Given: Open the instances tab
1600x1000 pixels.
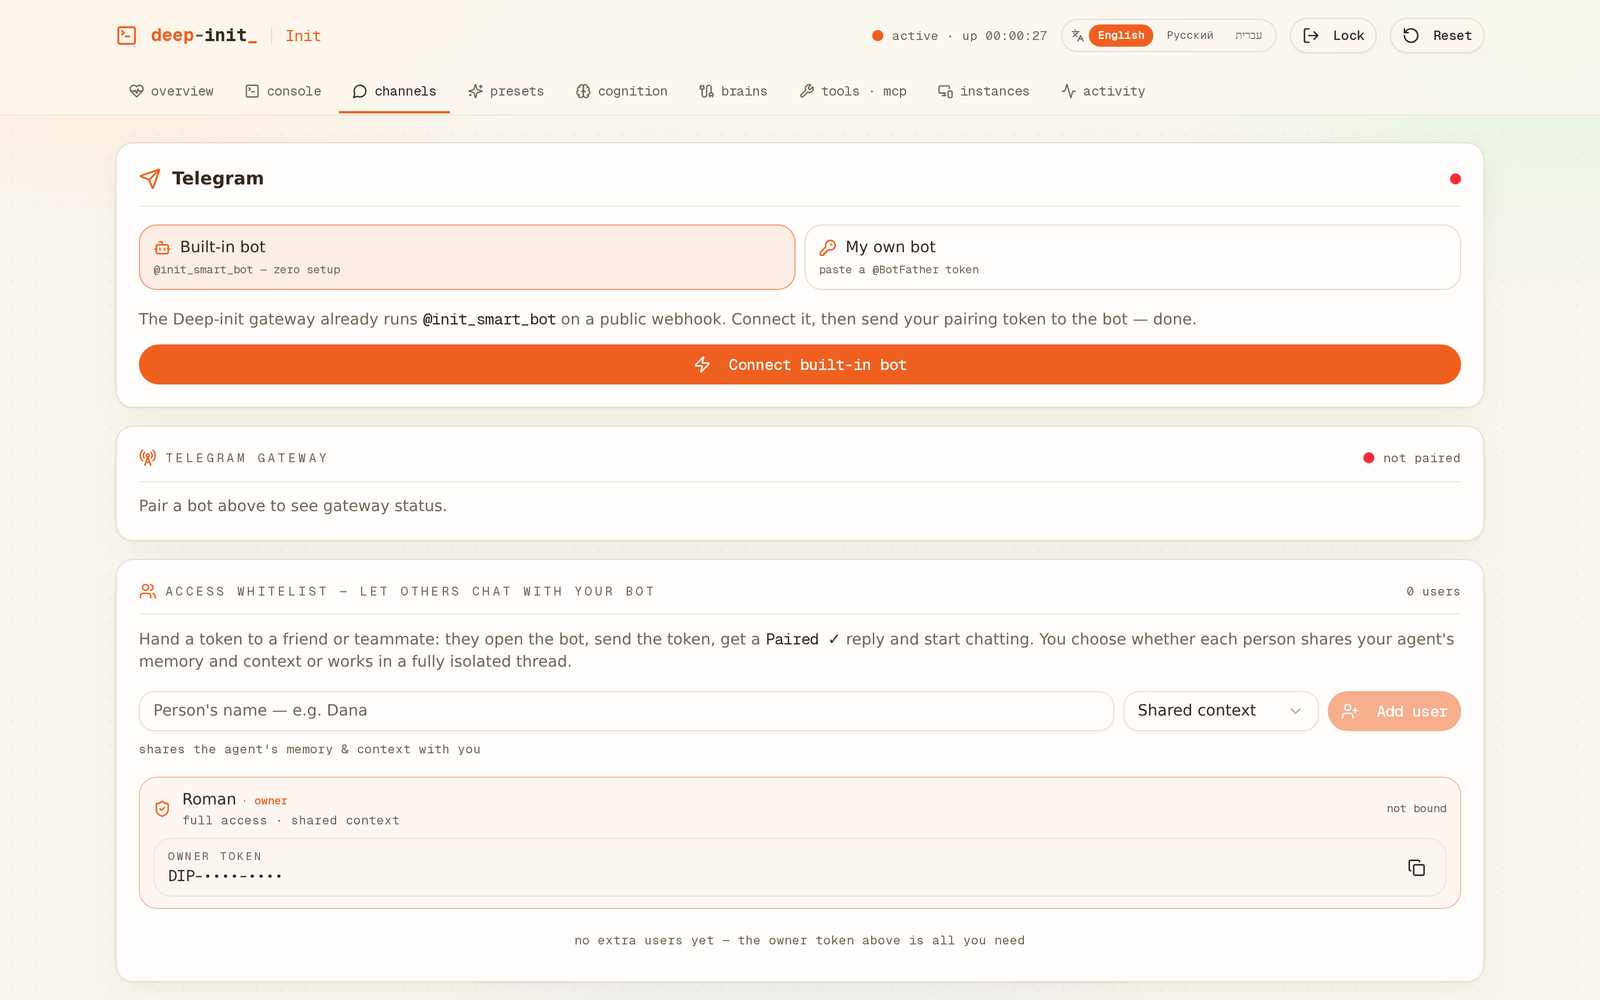Looking at the screenshot, I should 983,91.
